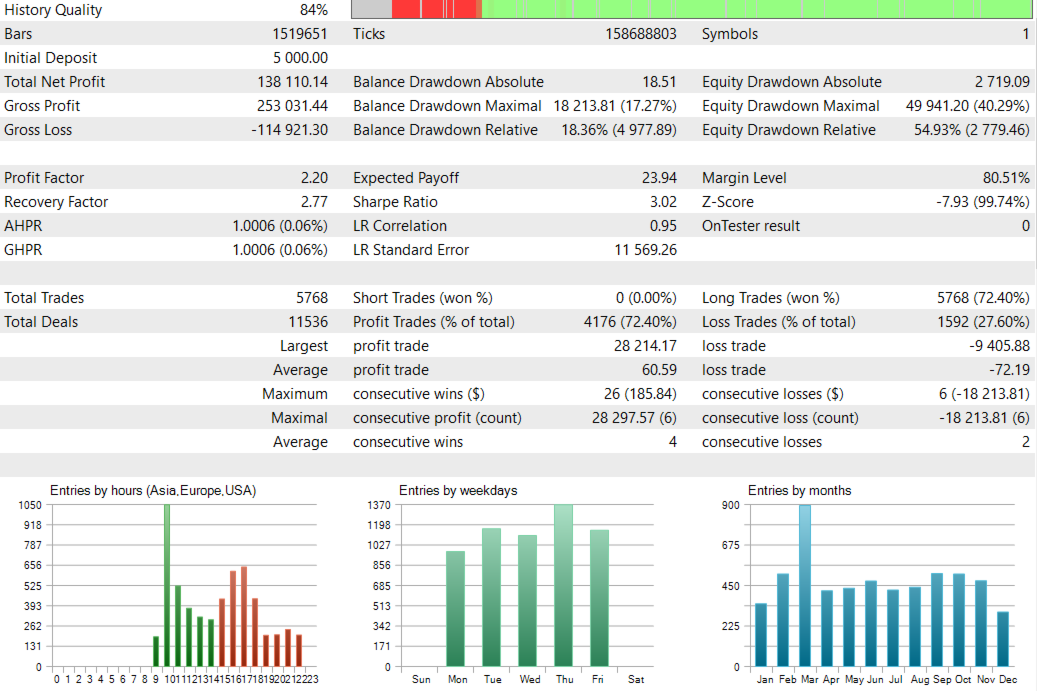The image size is (1037, 691).
Task: Click the Thursday bar in weekdays chart
Action: point(563,585)
